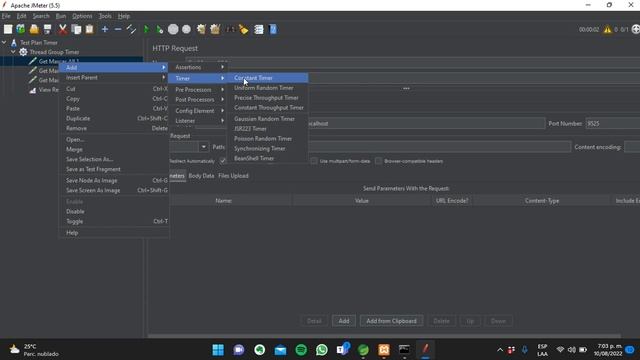Click the Port Number input field

tap(613, 123)
